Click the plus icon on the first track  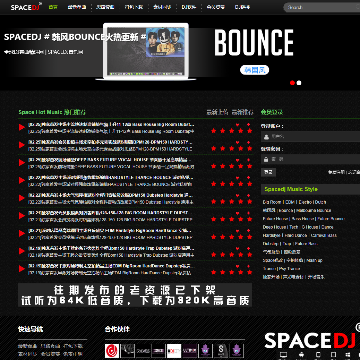pos(248,124)
